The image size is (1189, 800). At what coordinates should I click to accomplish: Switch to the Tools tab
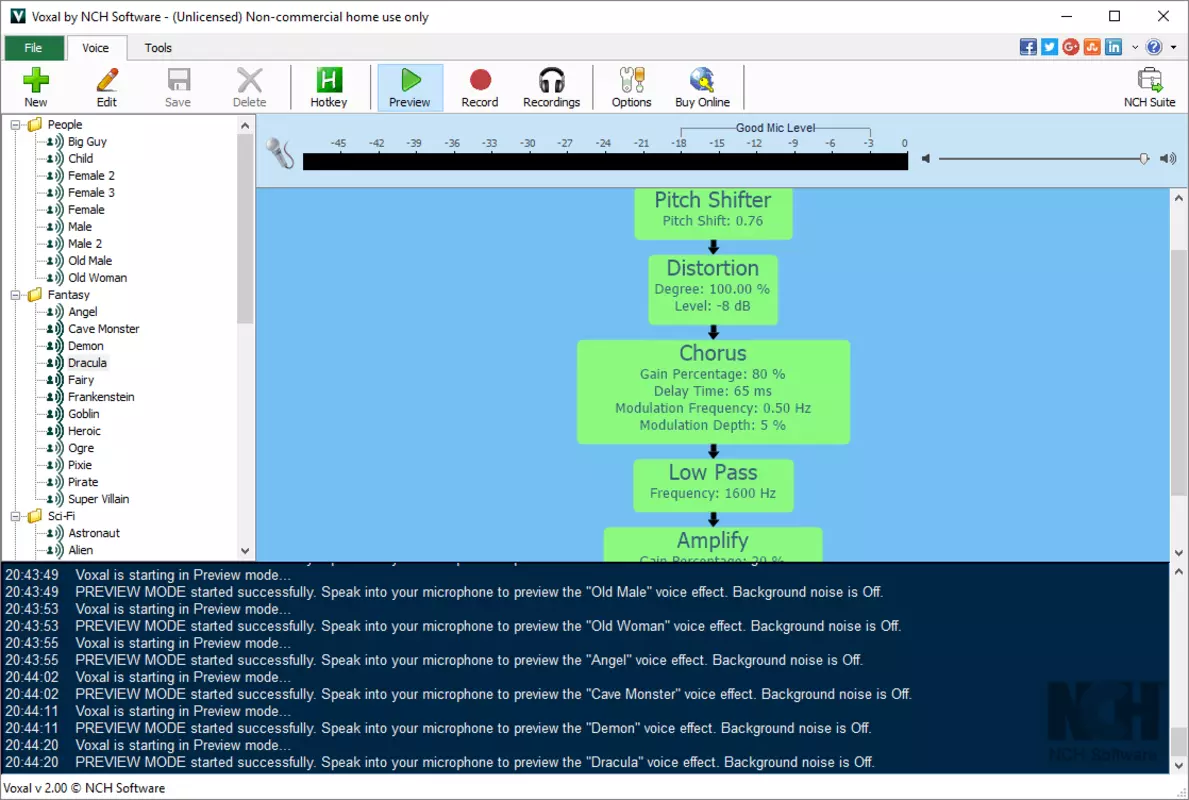pos(158,48)
